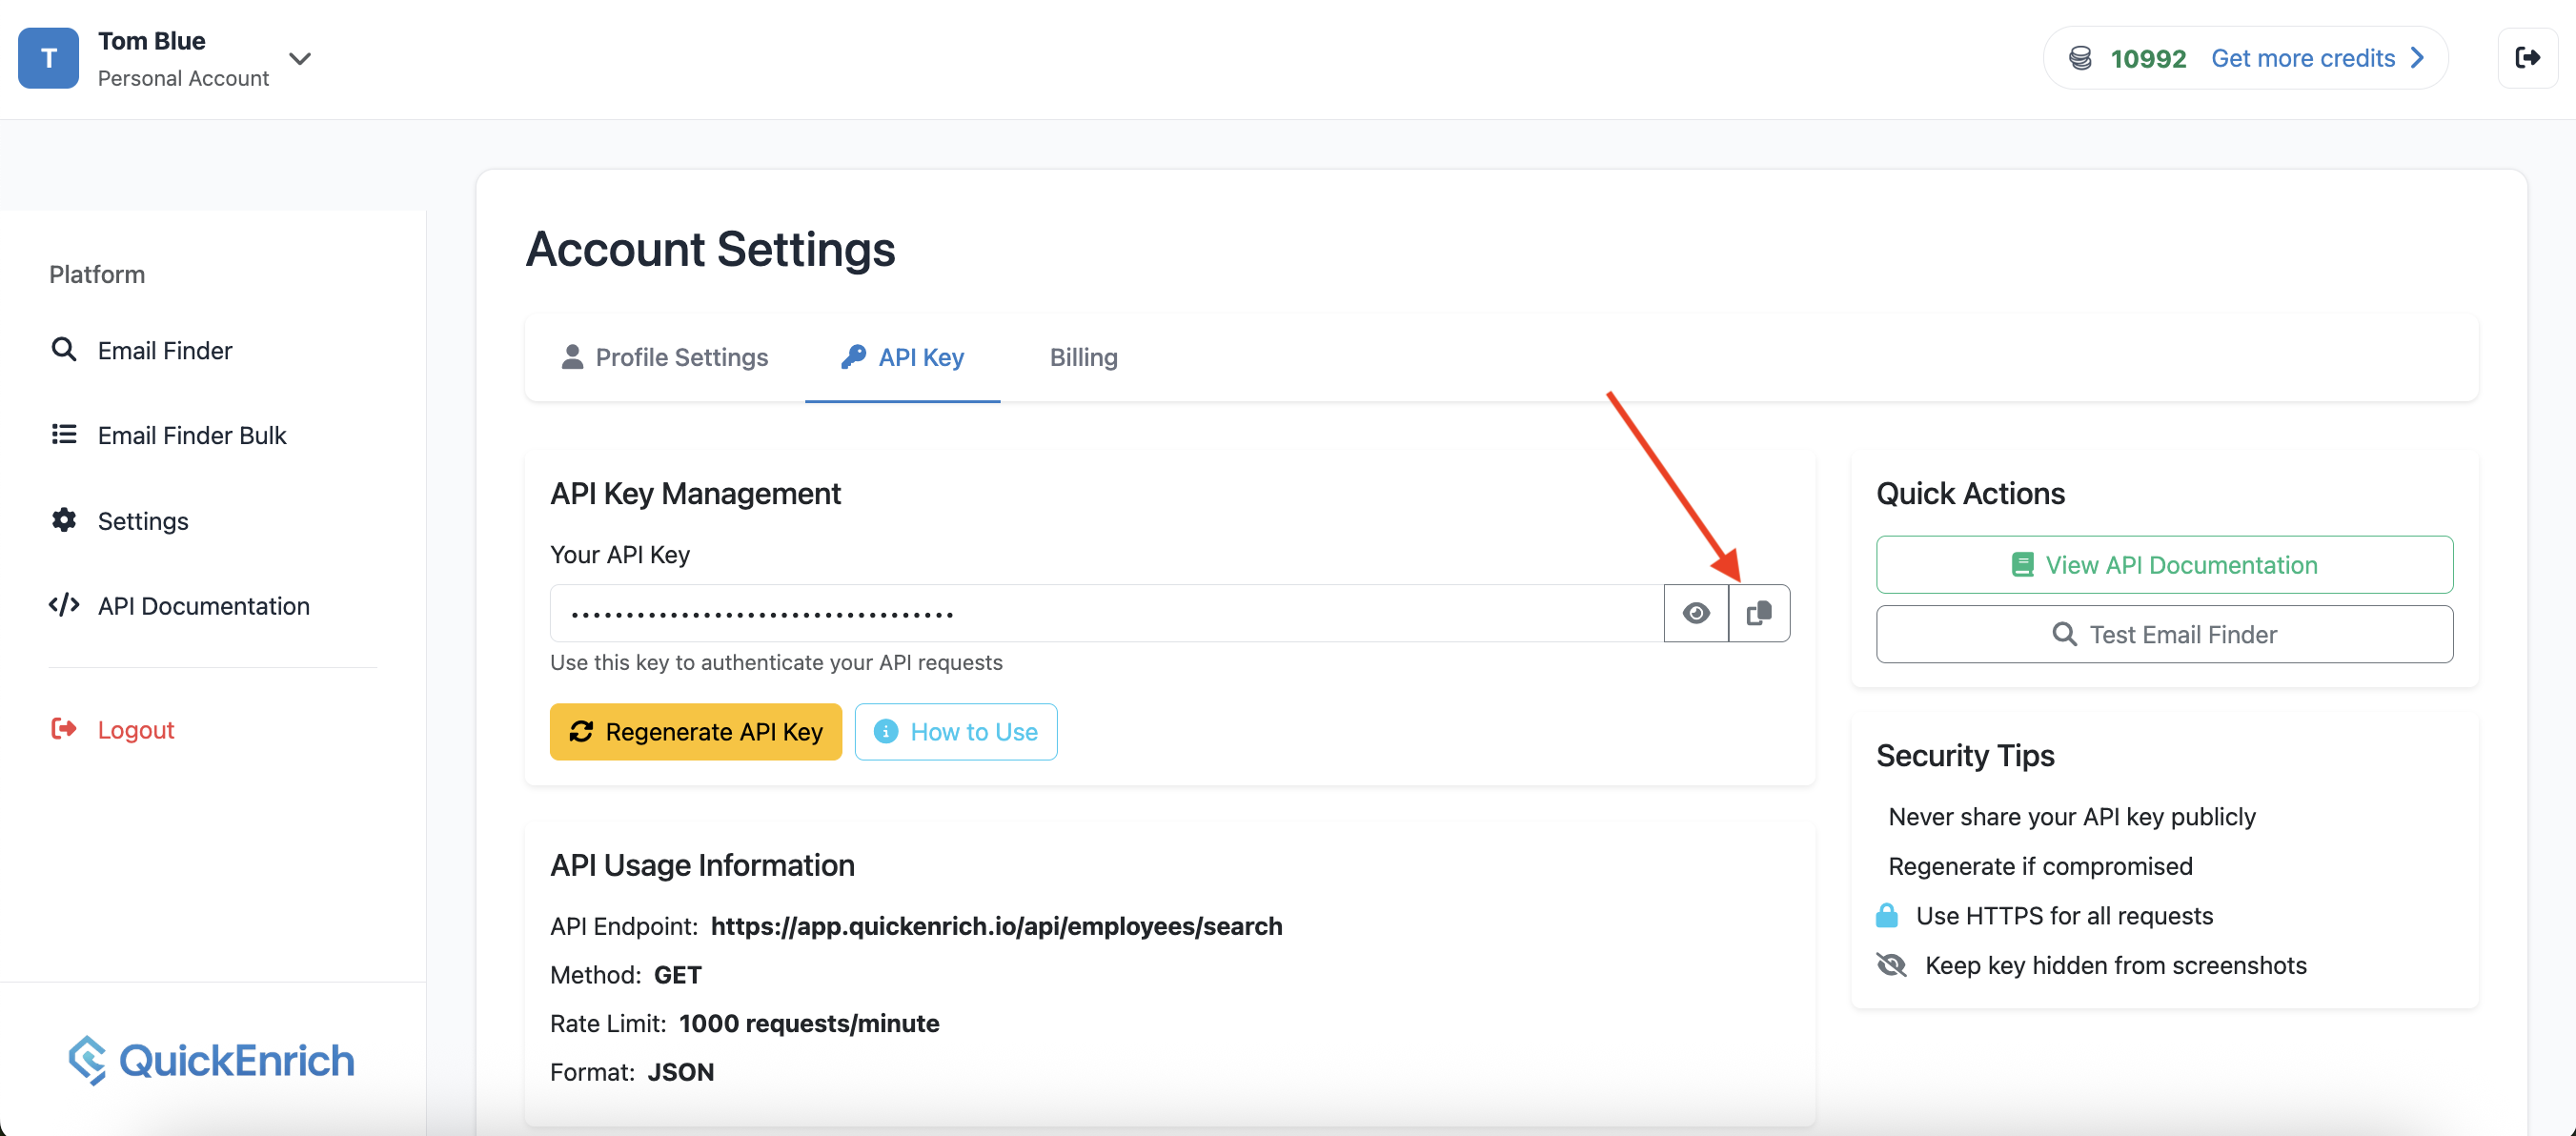The width and height of the screenshot is (2576, 1136).
Task: Open Email Finder Bulk list item
Action: tap(191, 435)
